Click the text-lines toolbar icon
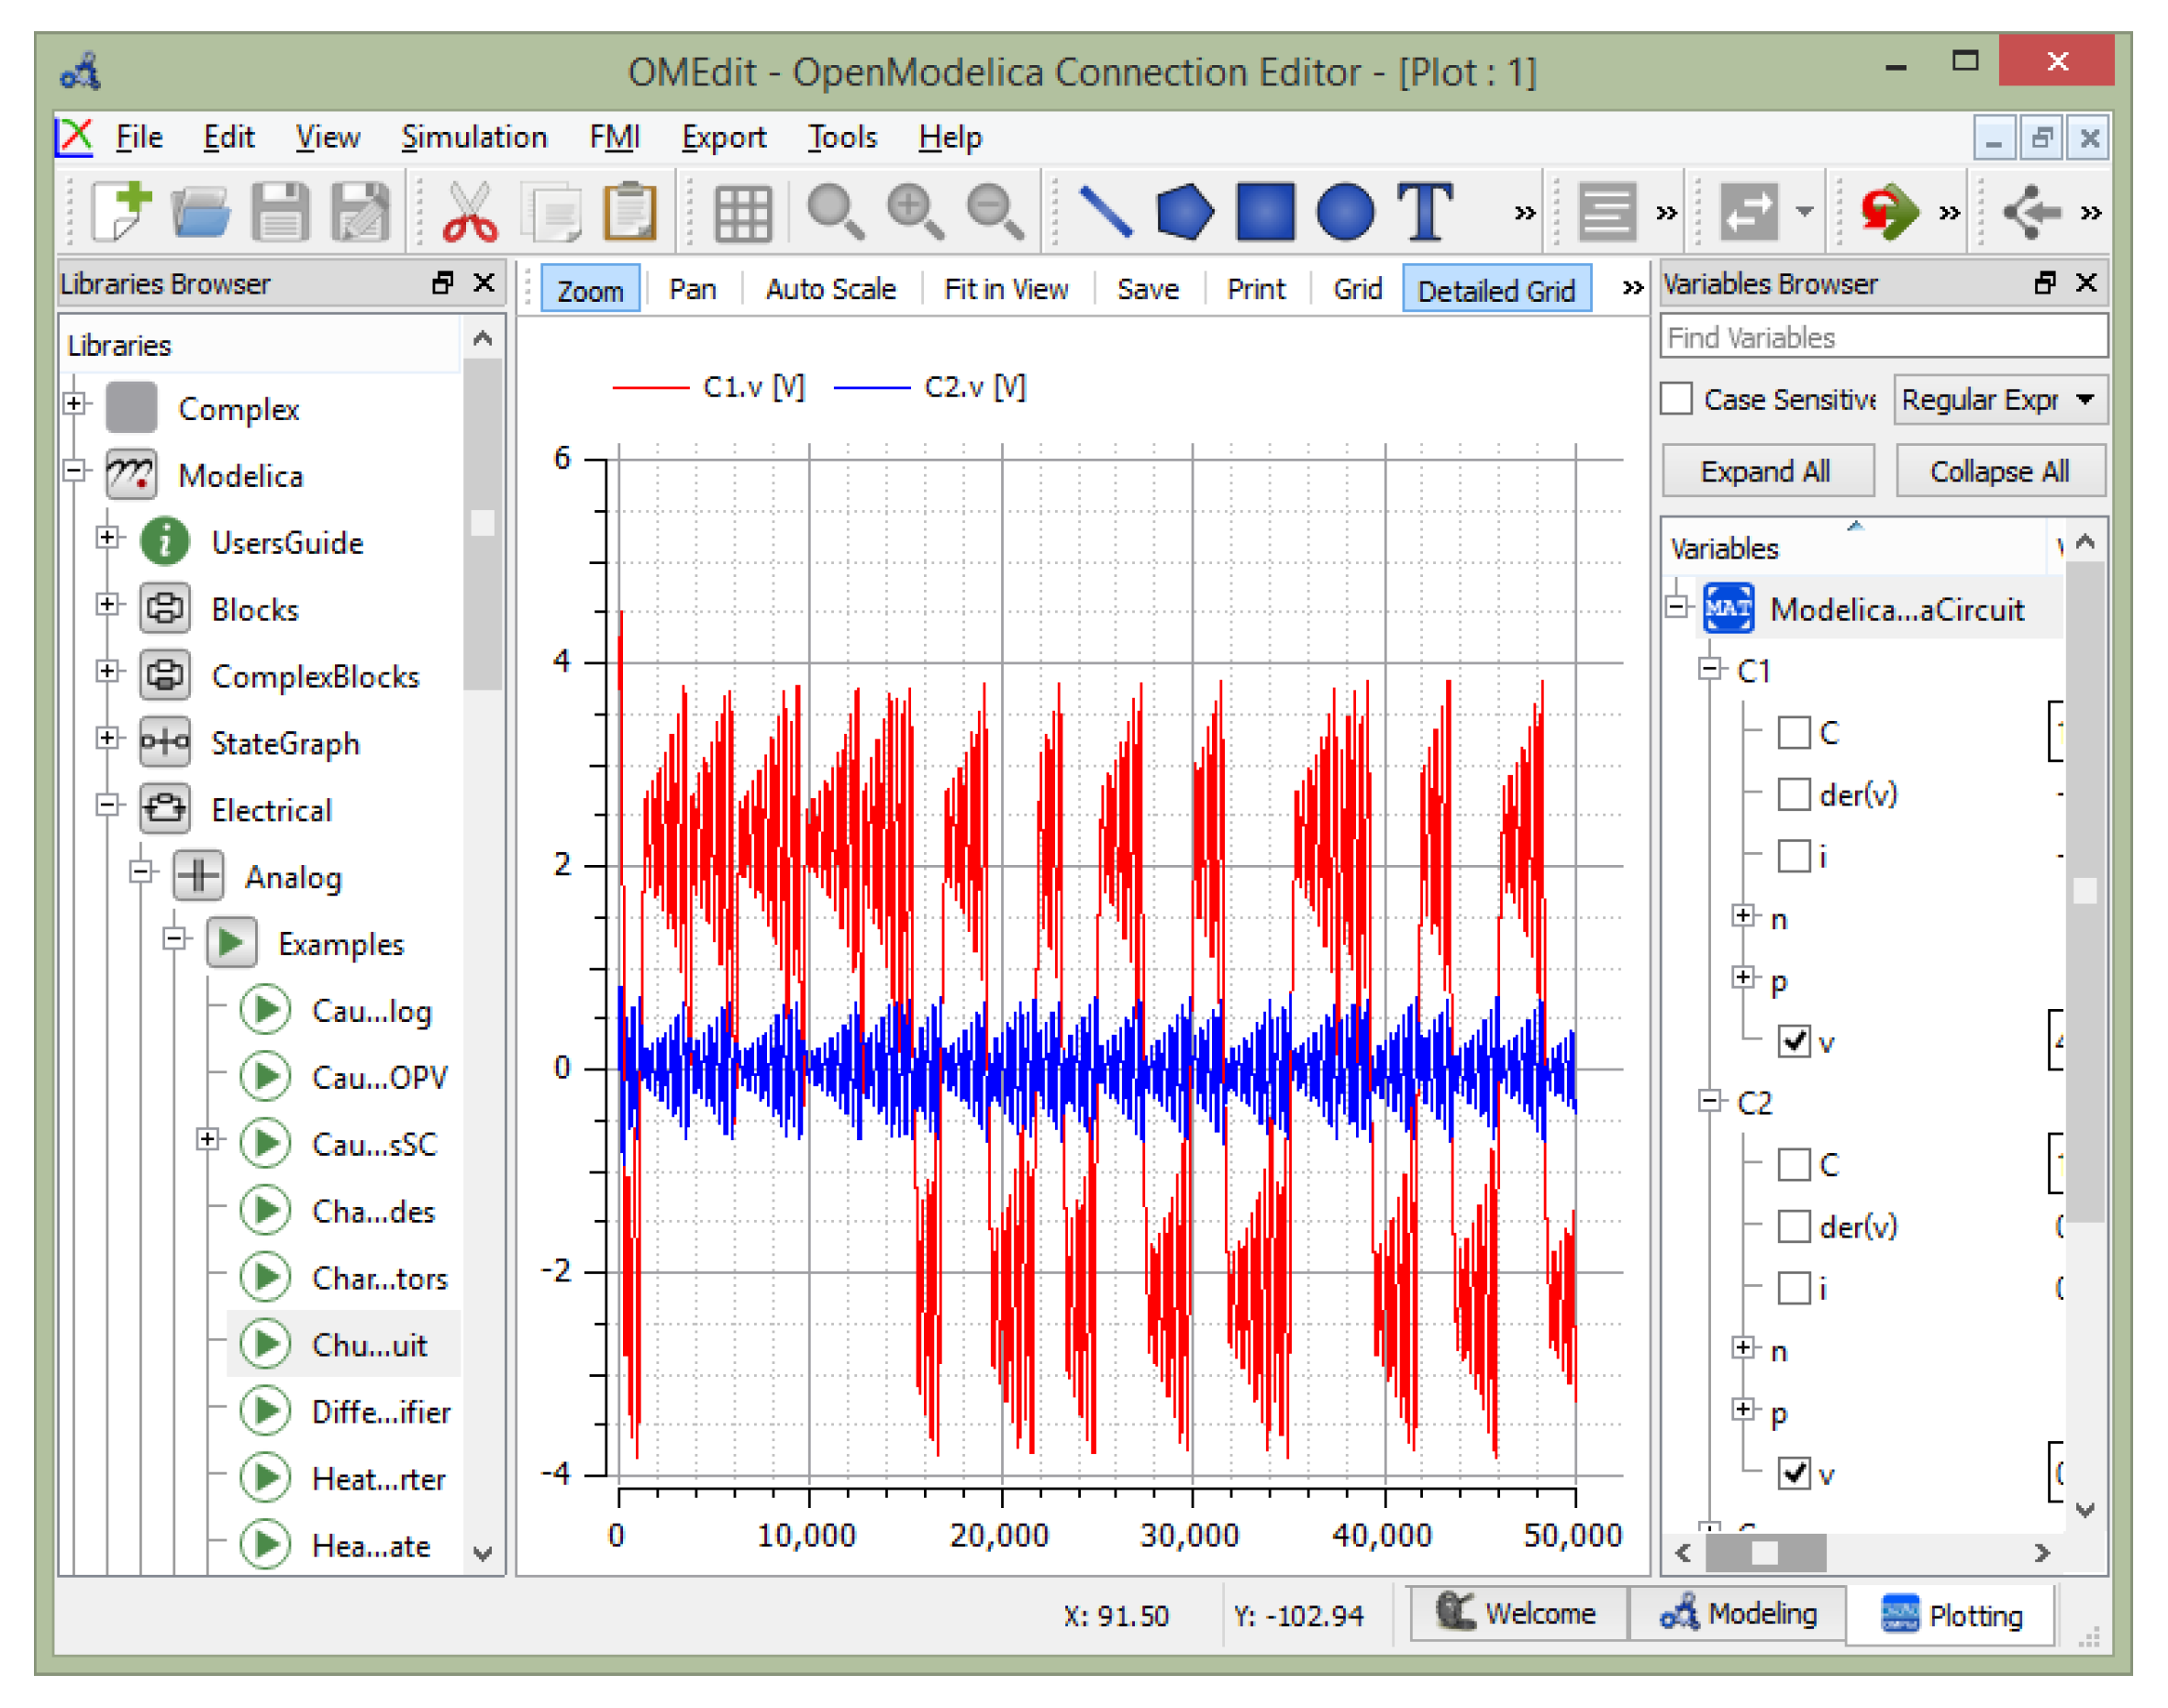Screen dimensions: 2168x1708 (x=1607, y=211)
